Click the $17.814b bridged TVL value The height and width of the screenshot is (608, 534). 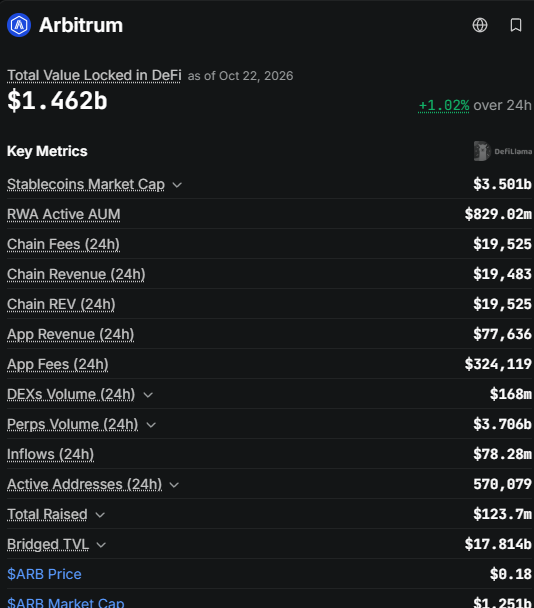[x=498, y=544]
